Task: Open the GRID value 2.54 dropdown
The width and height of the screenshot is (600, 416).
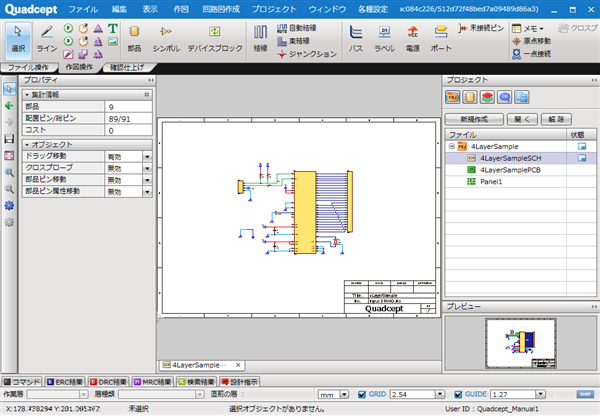Action: coord(440,394)
